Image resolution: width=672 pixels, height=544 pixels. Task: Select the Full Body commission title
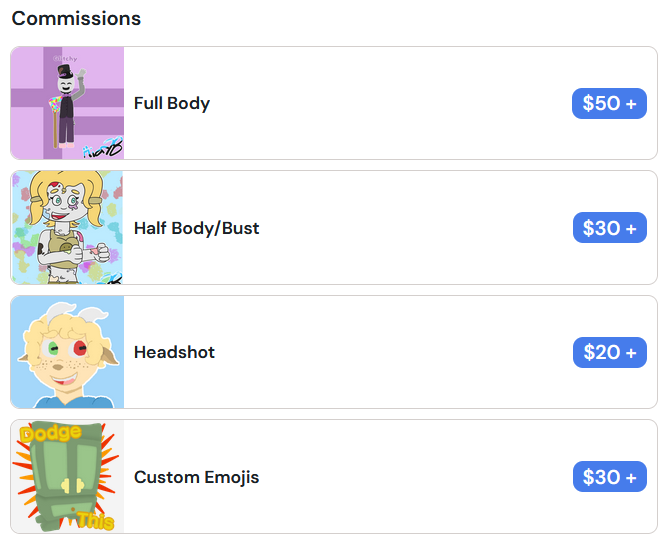click(172, 103)
